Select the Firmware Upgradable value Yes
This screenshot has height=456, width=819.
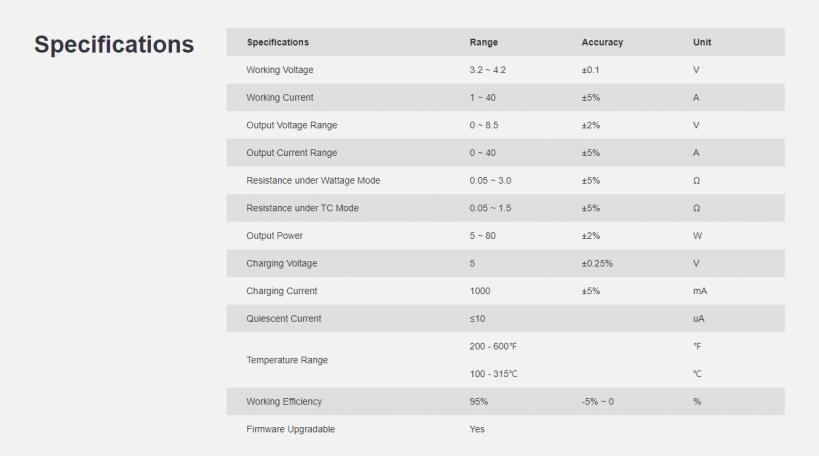(477, 429)
